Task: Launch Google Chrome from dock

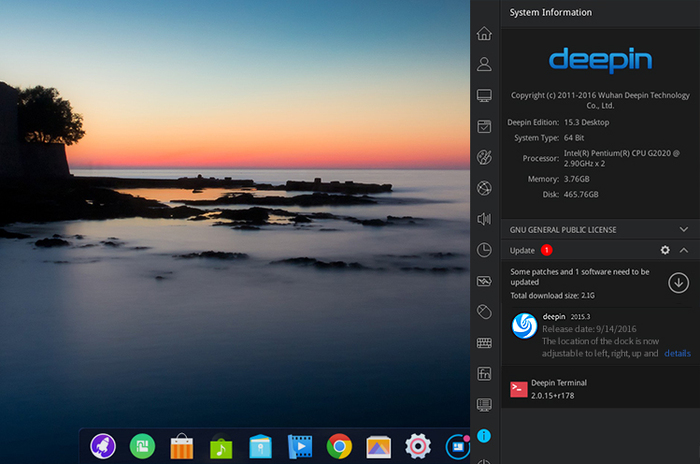Action: [339, 446]
